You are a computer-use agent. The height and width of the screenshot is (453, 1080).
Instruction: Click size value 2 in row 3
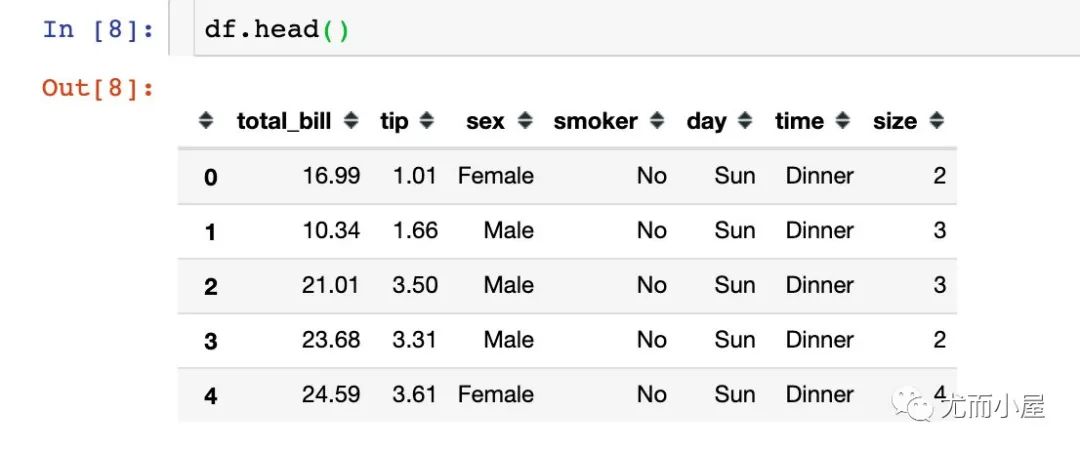tap(939, 340)
